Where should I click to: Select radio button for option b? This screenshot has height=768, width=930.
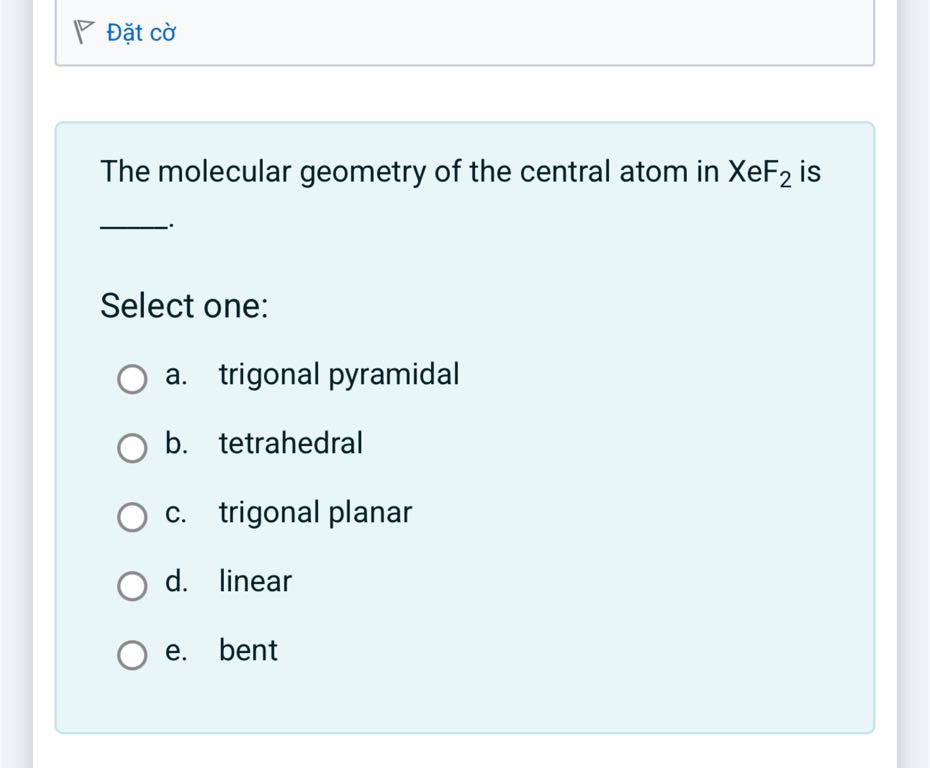131,449
